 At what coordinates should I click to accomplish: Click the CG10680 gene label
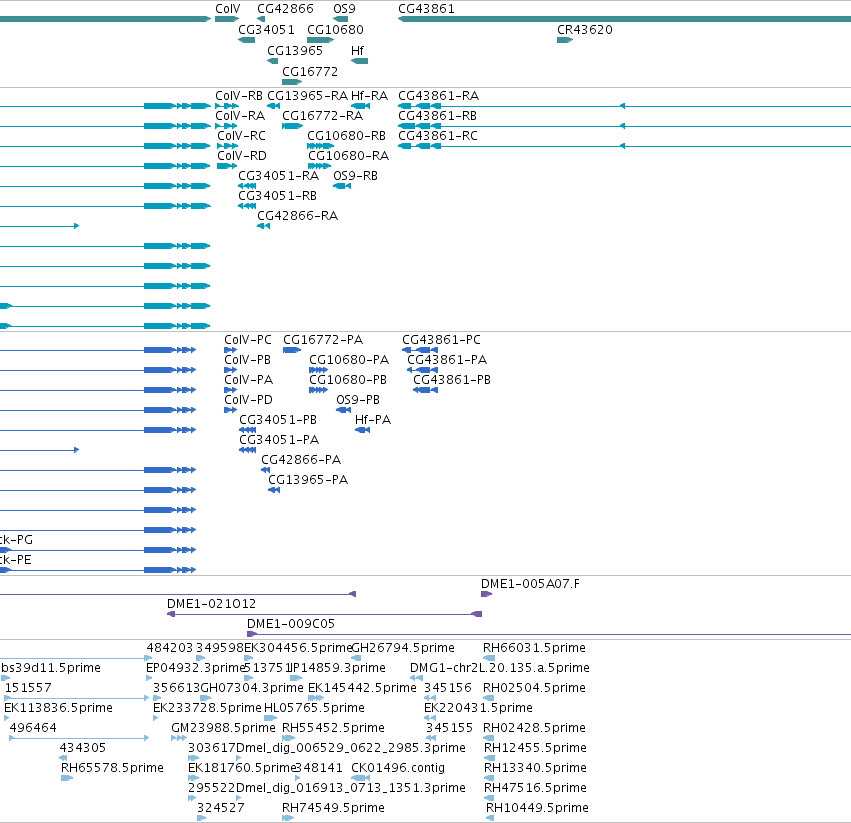tap(335, 30)
